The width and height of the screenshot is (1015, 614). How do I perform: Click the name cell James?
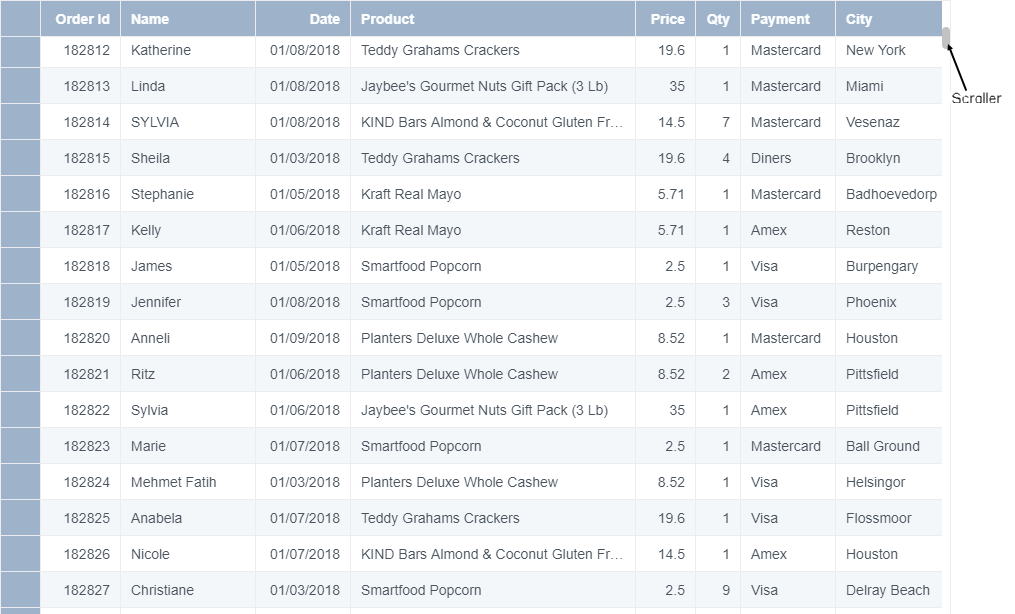click(188, 267)
